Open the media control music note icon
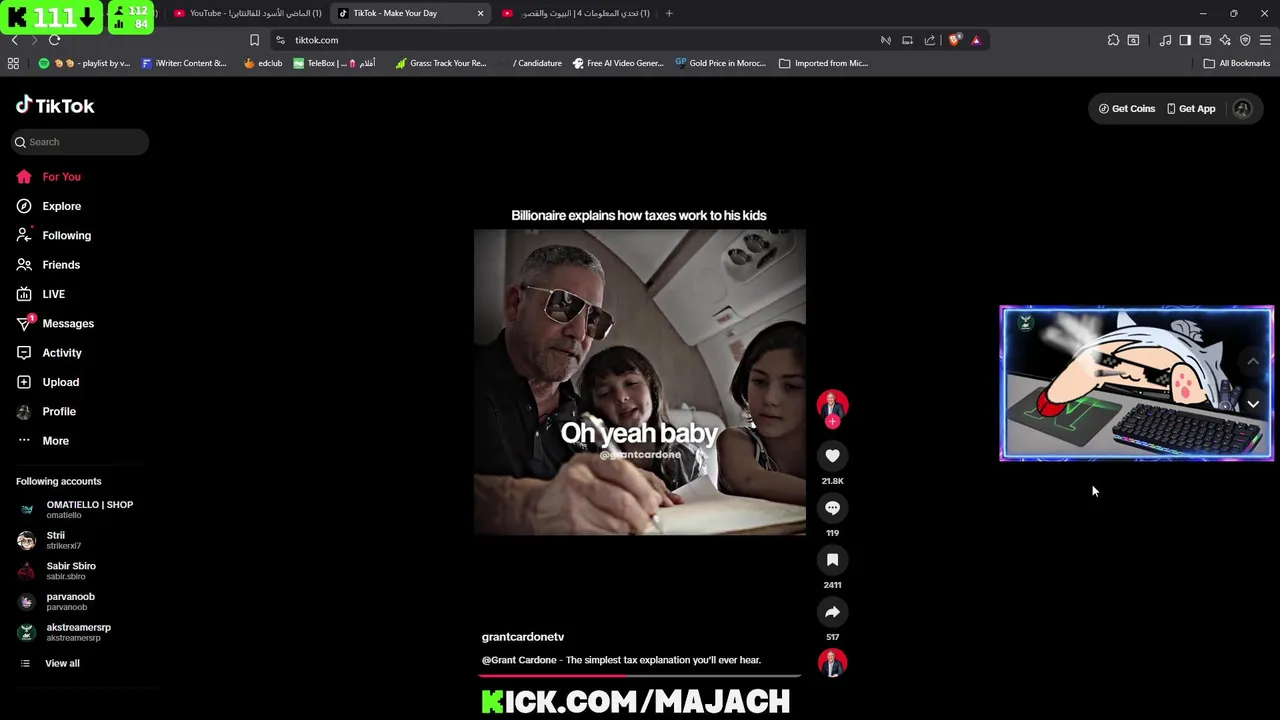Screen dimensions: 1280x720 pyautogui.click(x=1165, y=40)
